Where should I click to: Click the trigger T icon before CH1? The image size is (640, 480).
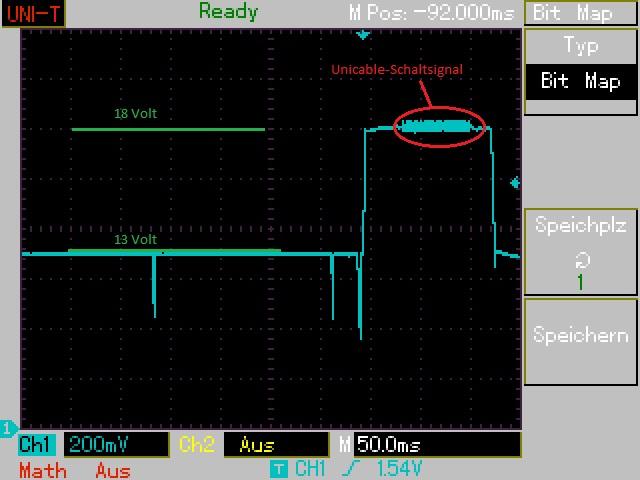[x=280, y=468]
